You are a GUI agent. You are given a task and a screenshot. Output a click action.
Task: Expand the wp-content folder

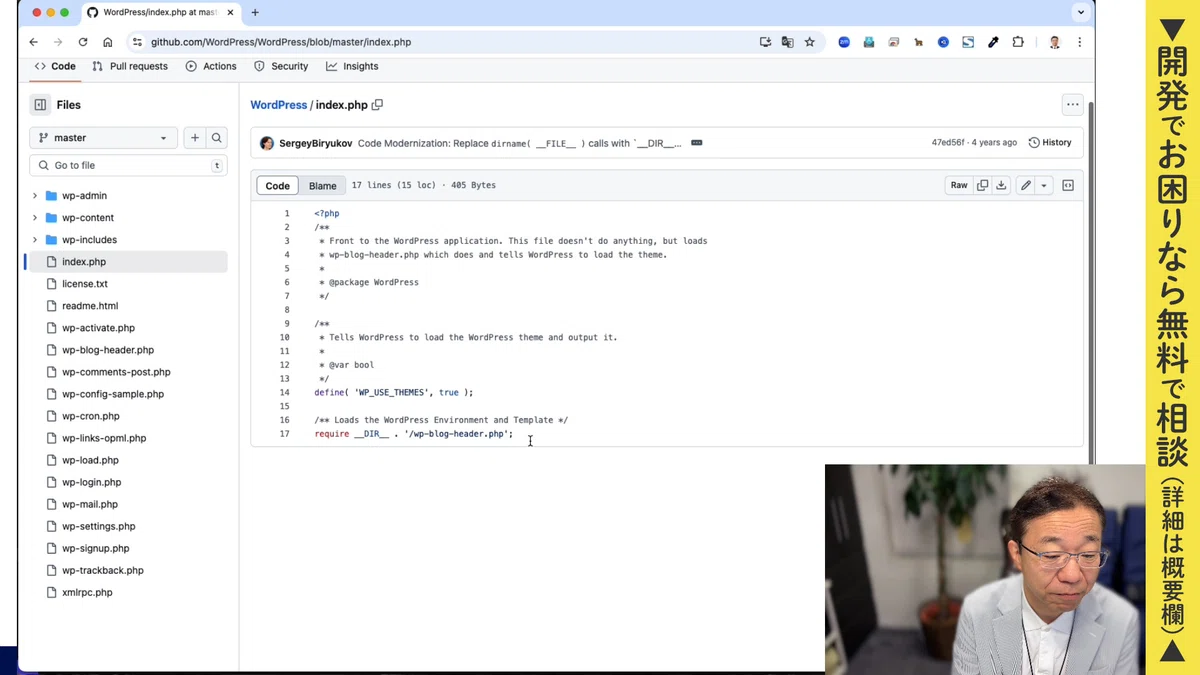[x=35, y=218]
